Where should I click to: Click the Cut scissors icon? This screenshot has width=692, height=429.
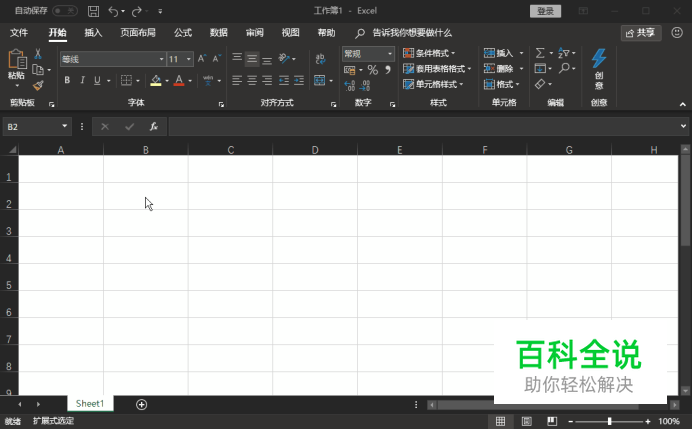(38, 54)
